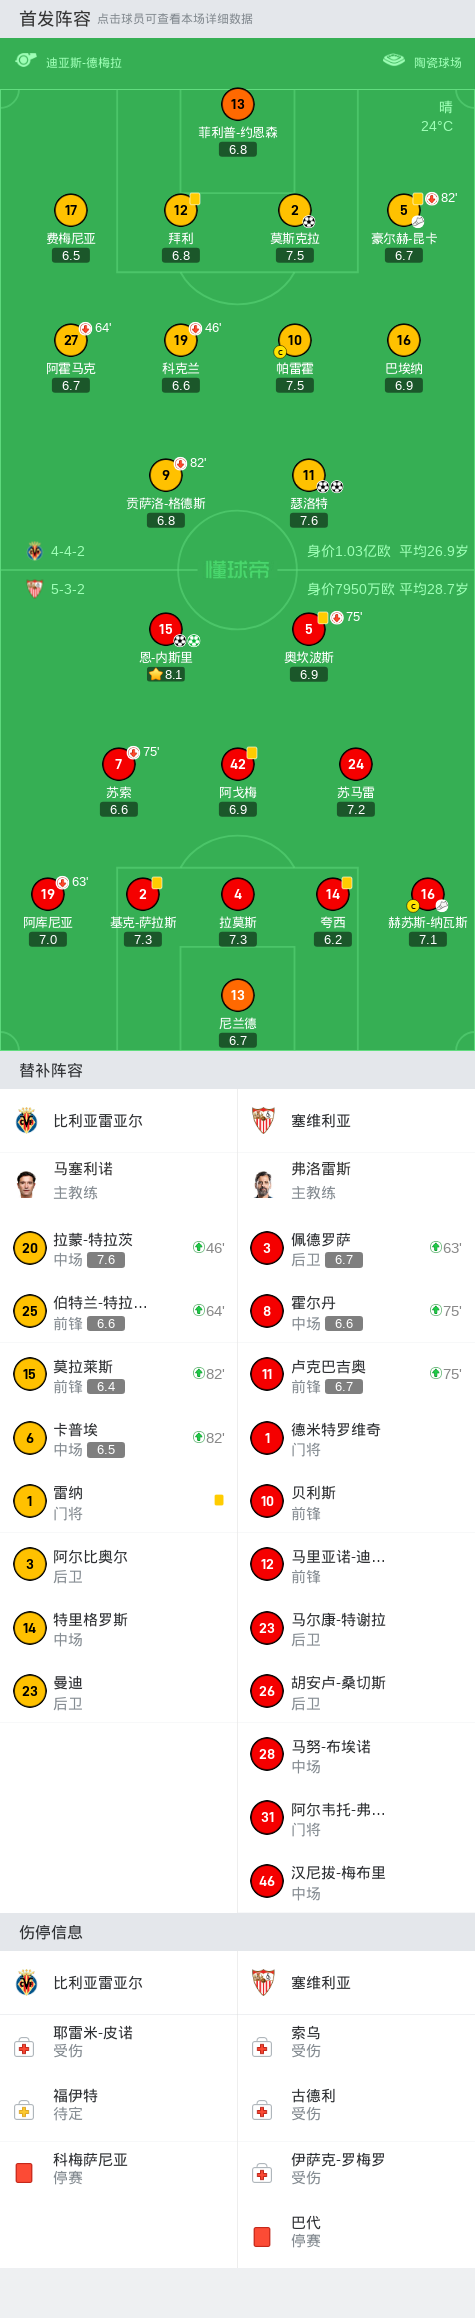Tap the stadium icon beside 陶瓷球场
The height and width of the screenshot is (2318, 475).
click(x=394, y=61)
